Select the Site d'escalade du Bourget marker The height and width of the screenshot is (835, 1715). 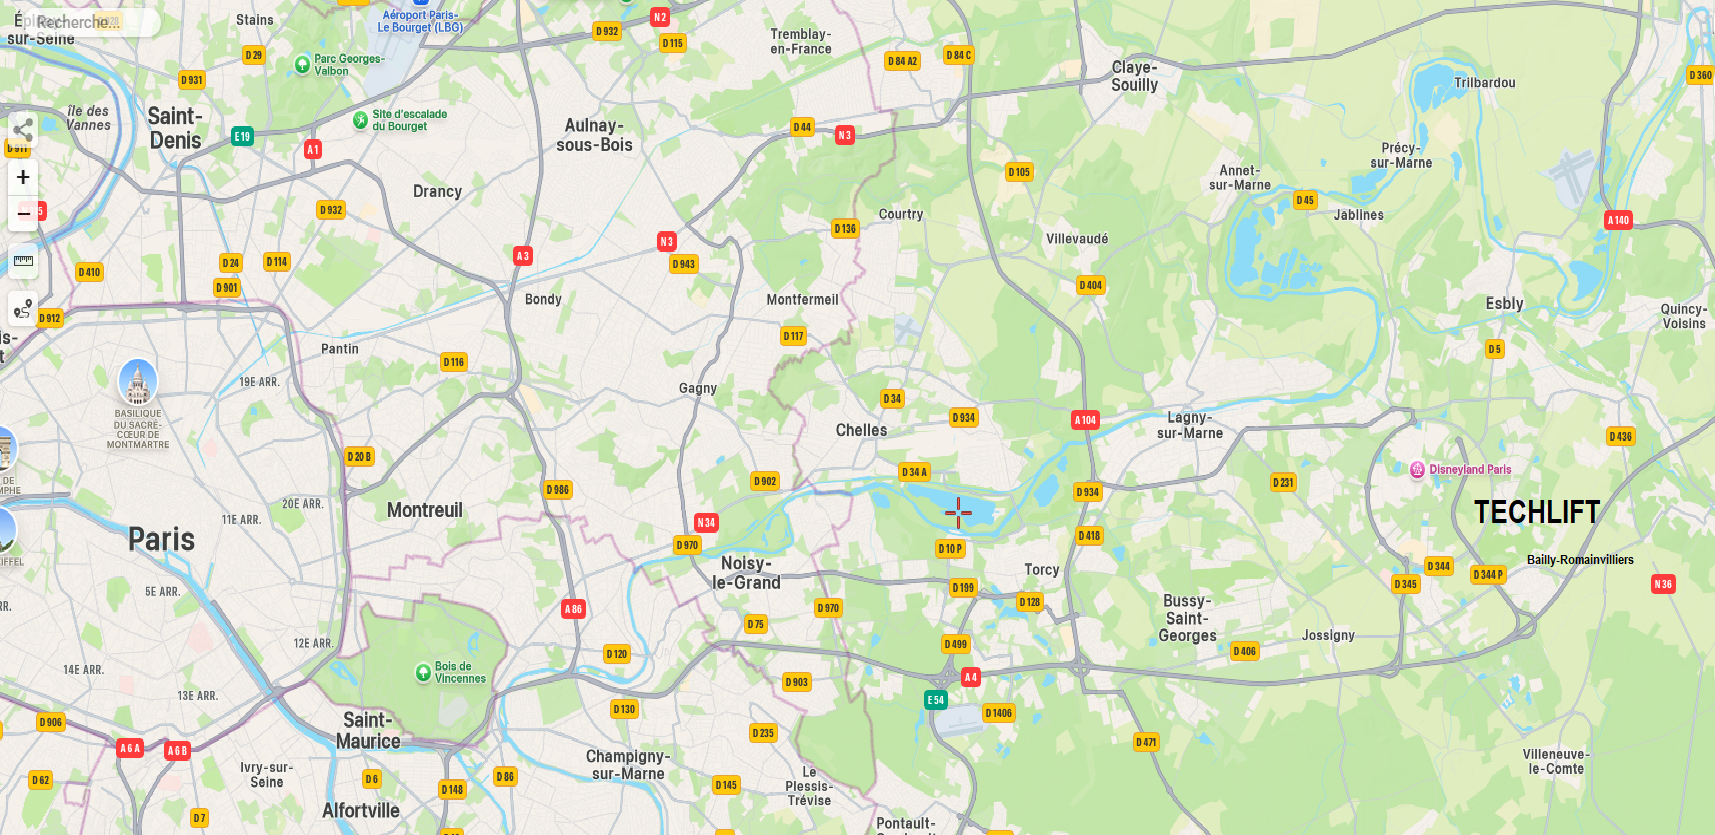(360, 120)
